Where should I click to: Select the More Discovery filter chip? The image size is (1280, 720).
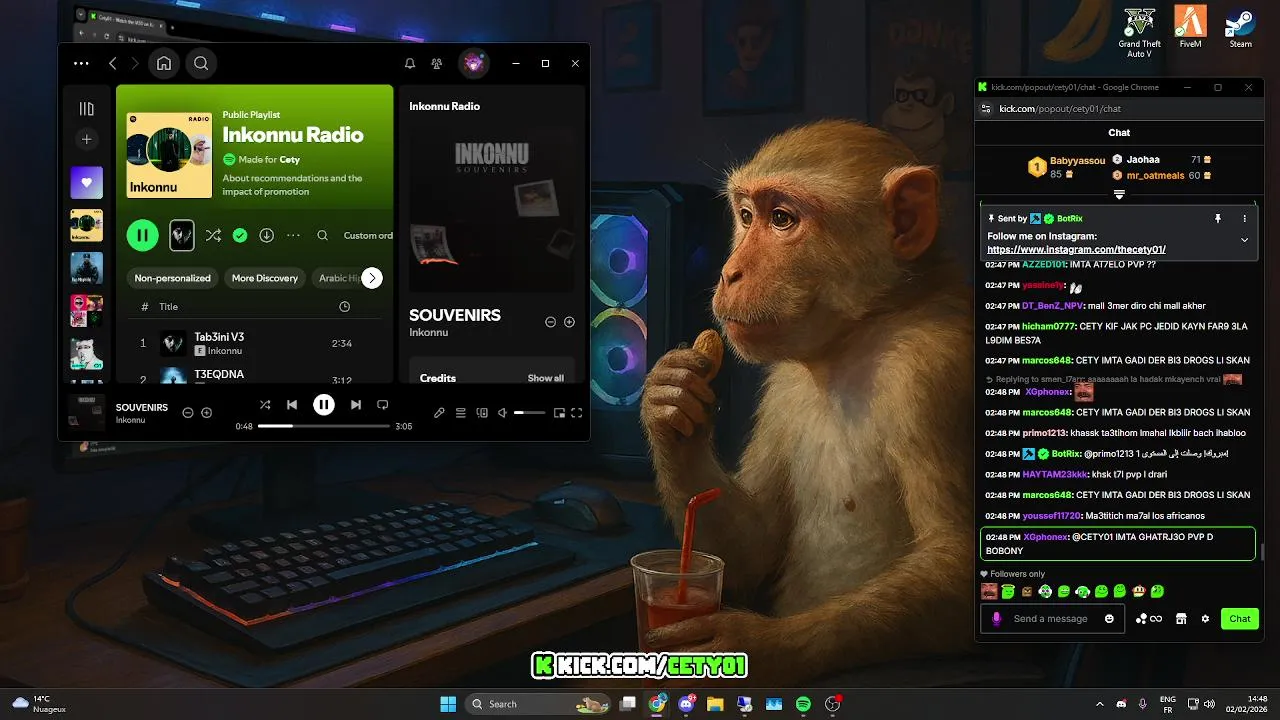tap(265, 278)
